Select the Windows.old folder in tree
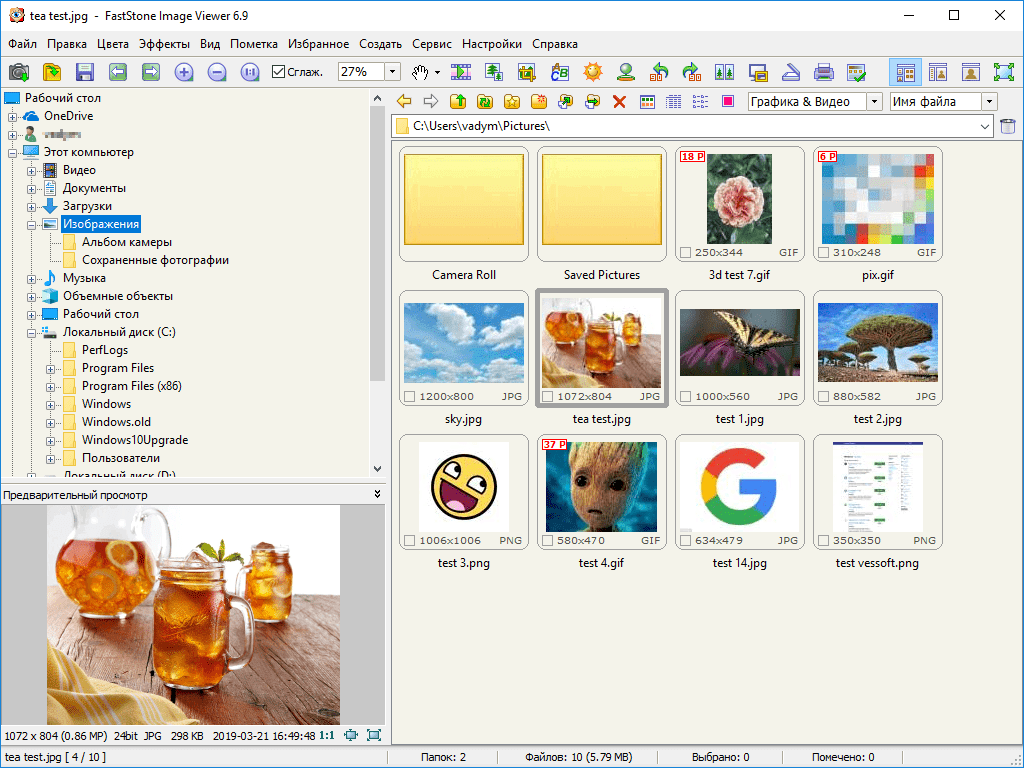This screenshot has width=1024, height=768. [x=116, y=422]
